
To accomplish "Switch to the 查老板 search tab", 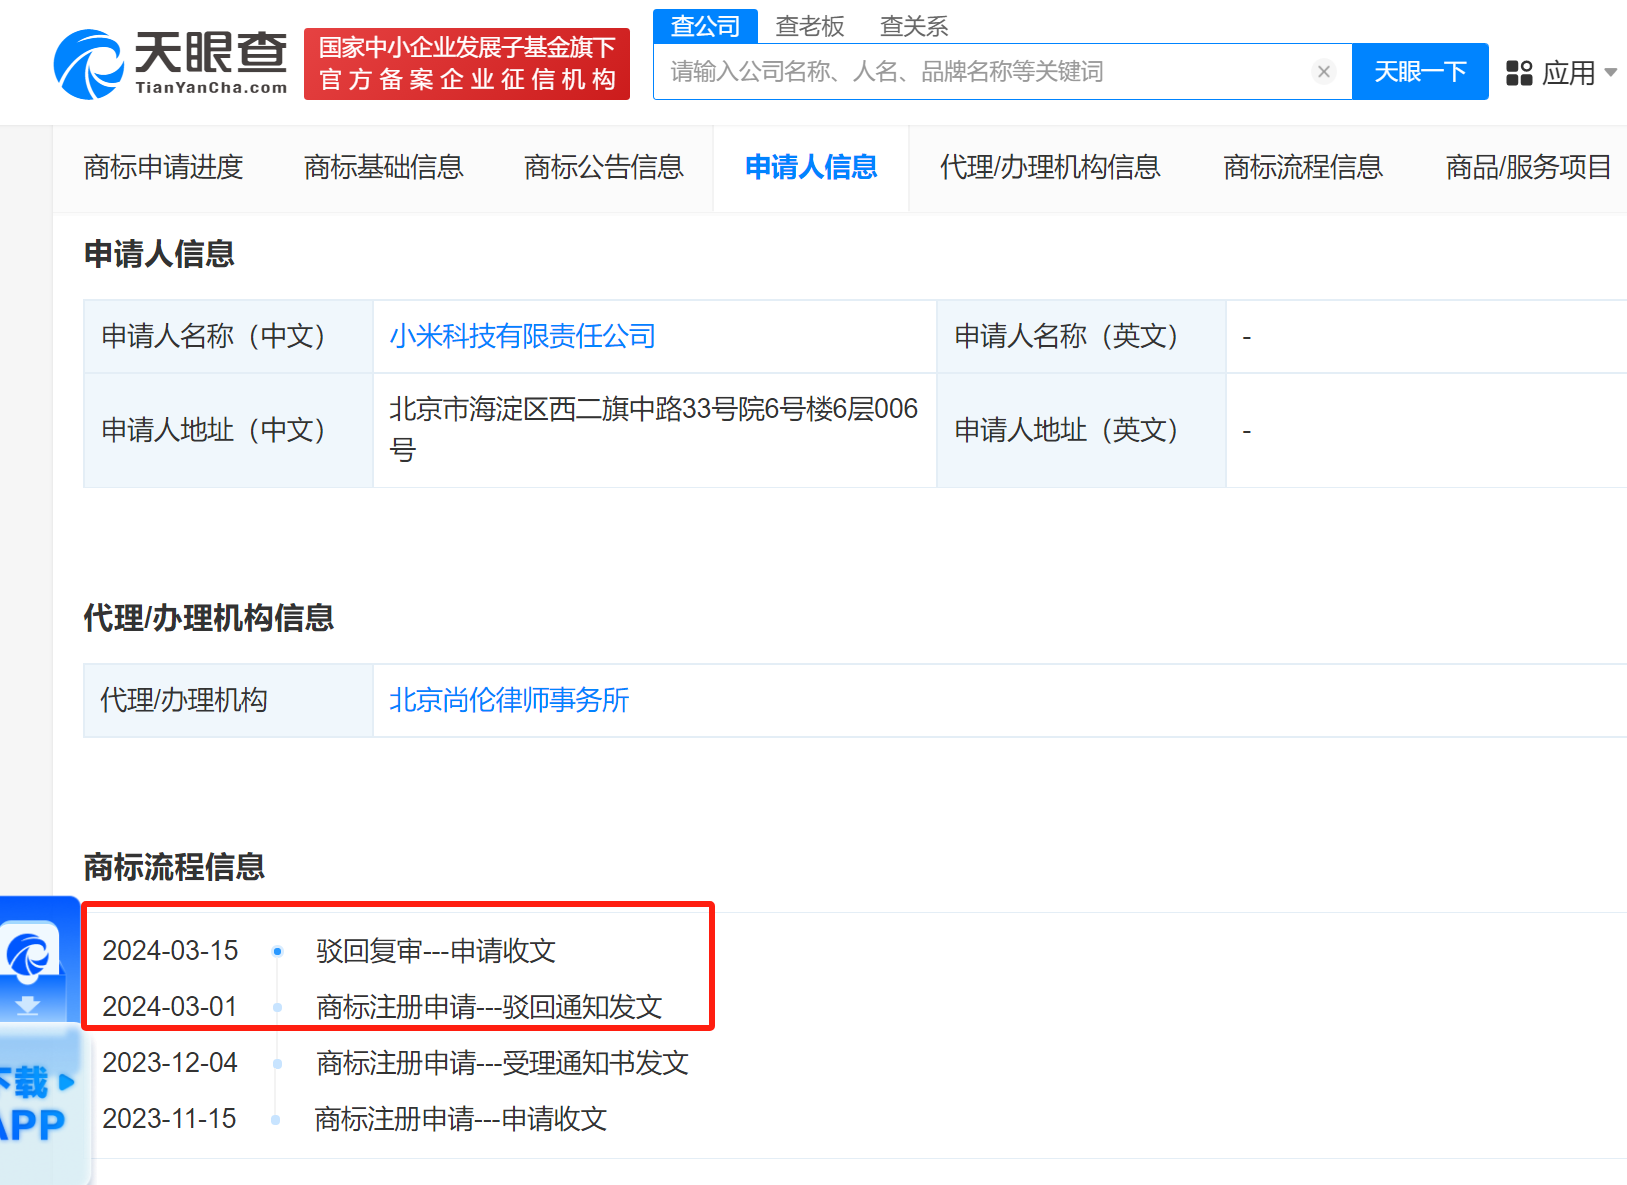I will [x=810, y=26].
